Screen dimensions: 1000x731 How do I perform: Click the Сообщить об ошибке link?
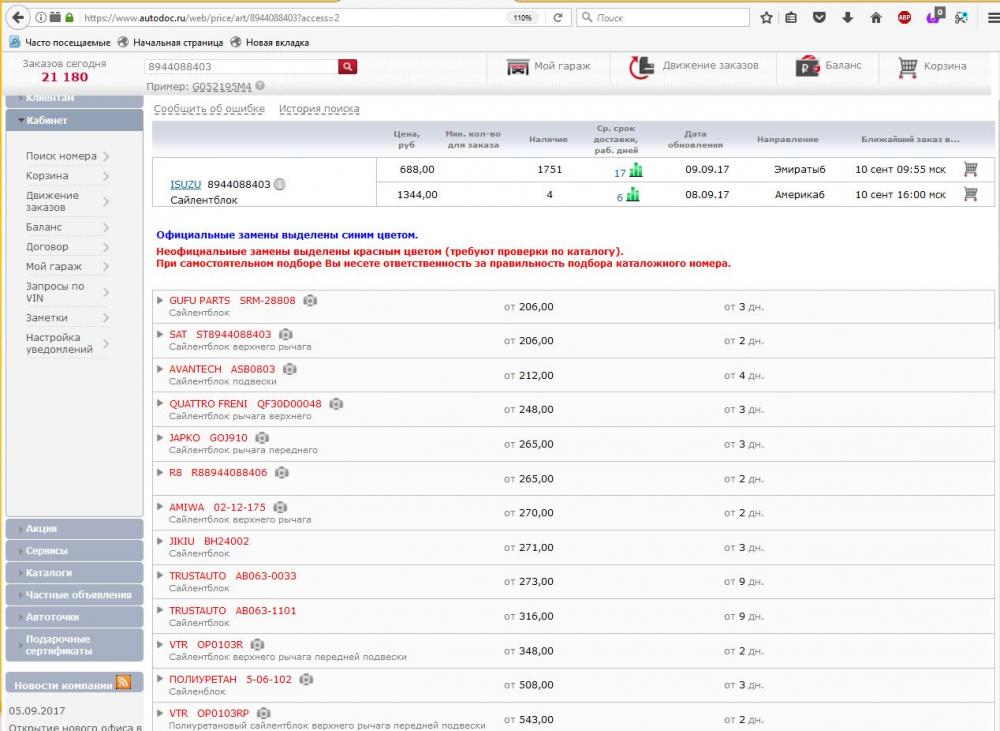(209, 109)
